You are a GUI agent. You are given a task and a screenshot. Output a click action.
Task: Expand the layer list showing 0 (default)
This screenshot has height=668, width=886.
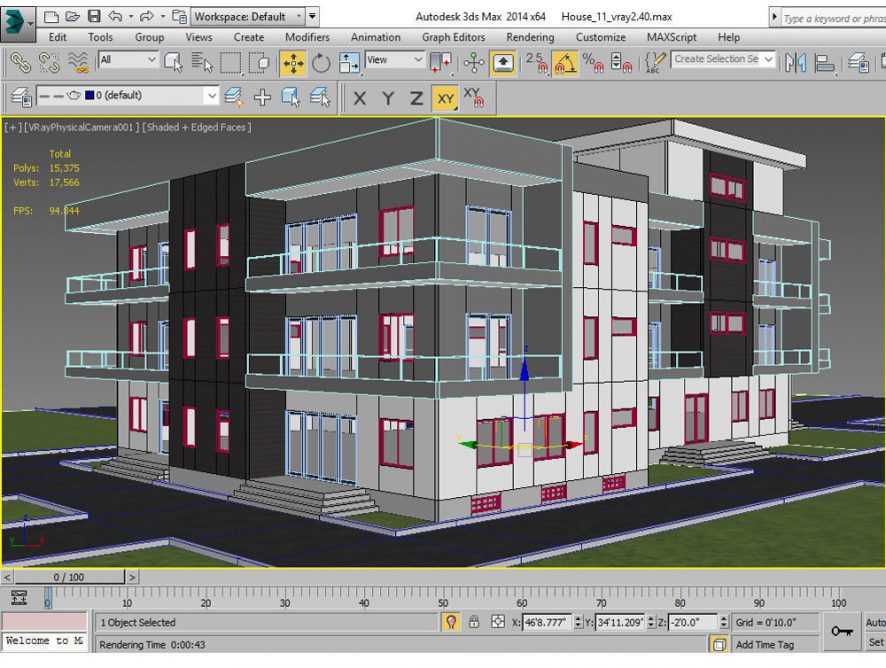tap(211, 96)
